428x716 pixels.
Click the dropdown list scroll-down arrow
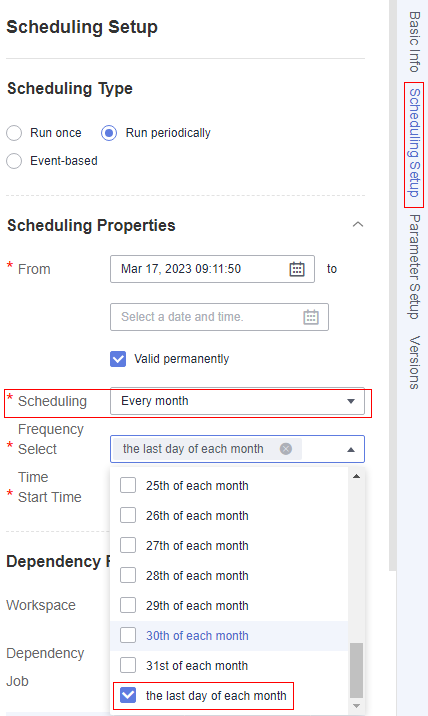click(356, 706)
